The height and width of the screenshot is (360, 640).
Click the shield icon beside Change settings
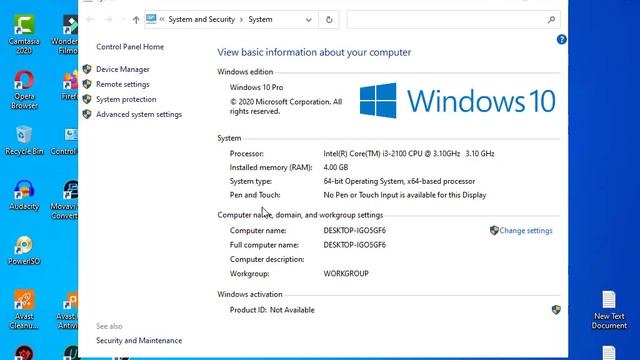[494, 230]
